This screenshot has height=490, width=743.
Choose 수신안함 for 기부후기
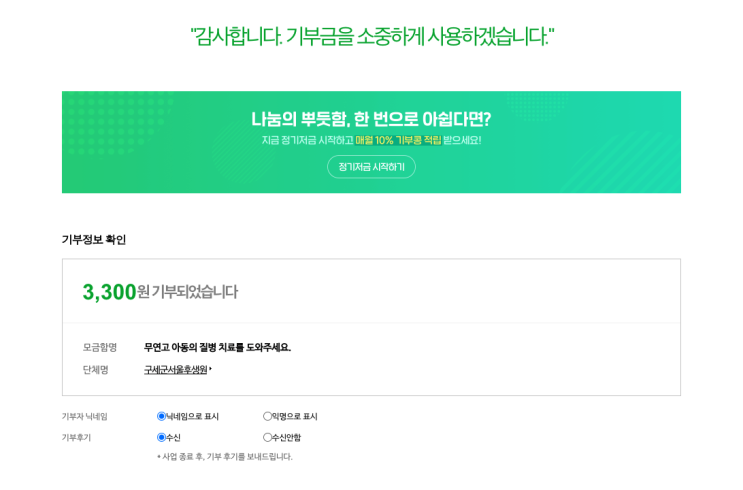tap(268, 437)
